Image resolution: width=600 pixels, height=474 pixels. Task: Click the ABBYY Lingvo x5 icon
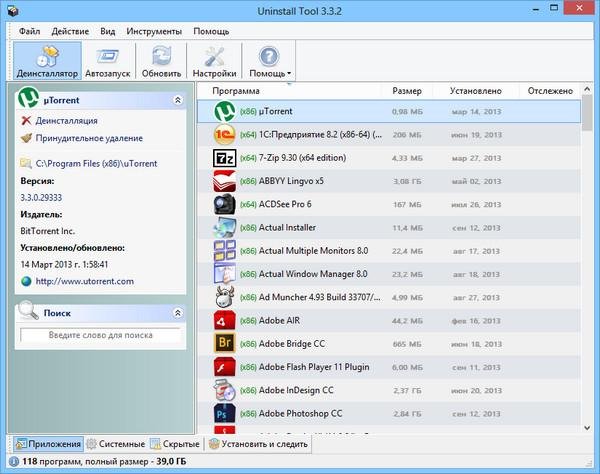(x=225, y=181)
